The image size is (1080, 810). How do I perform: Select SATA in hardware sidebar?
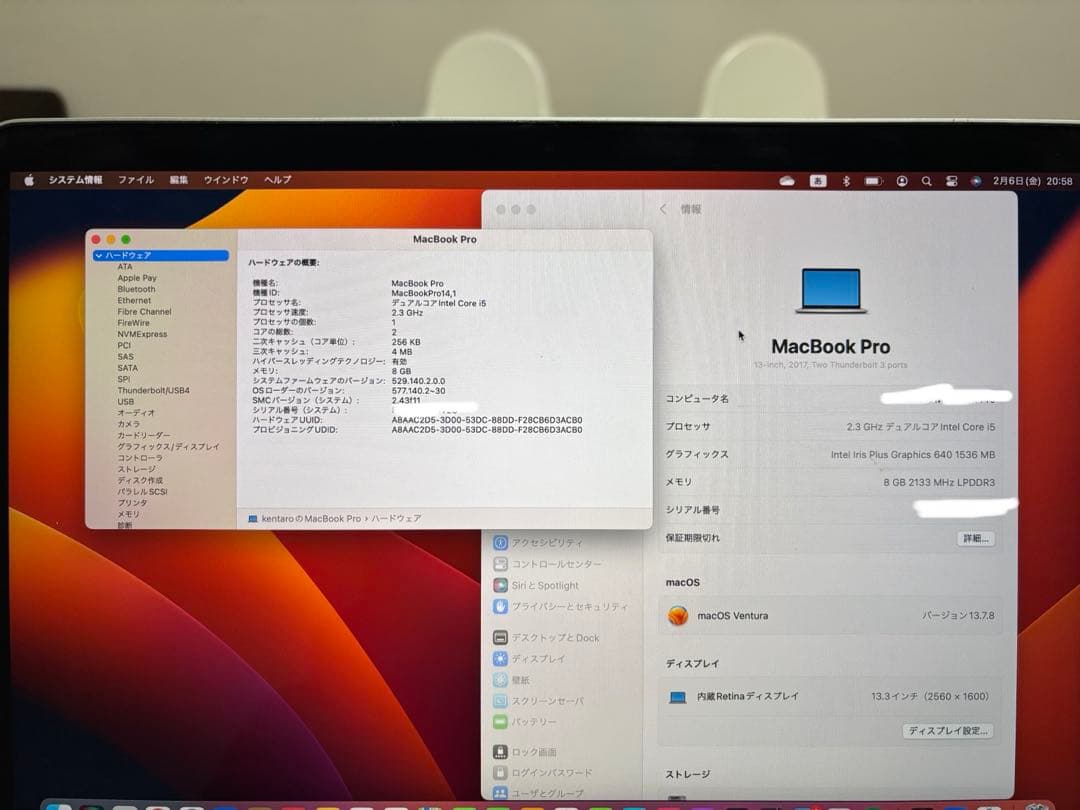127,368
